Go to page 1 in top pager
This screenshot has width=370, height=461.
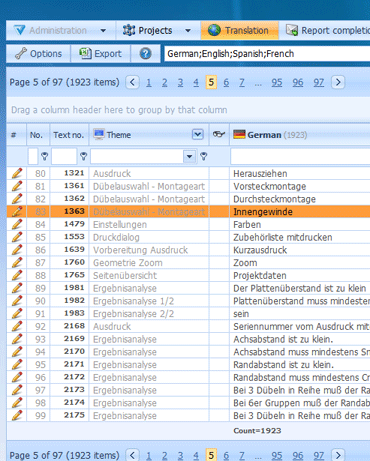(x=149, y=82)
